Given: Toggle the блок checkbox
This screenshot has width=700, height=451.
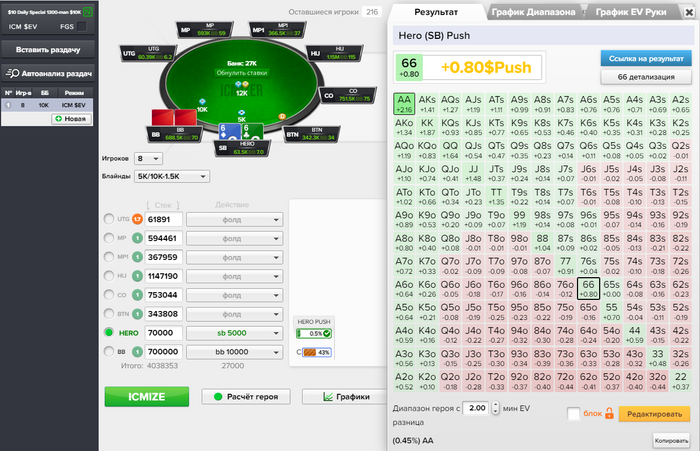Looking at the screenshot, I should (574, 413).
